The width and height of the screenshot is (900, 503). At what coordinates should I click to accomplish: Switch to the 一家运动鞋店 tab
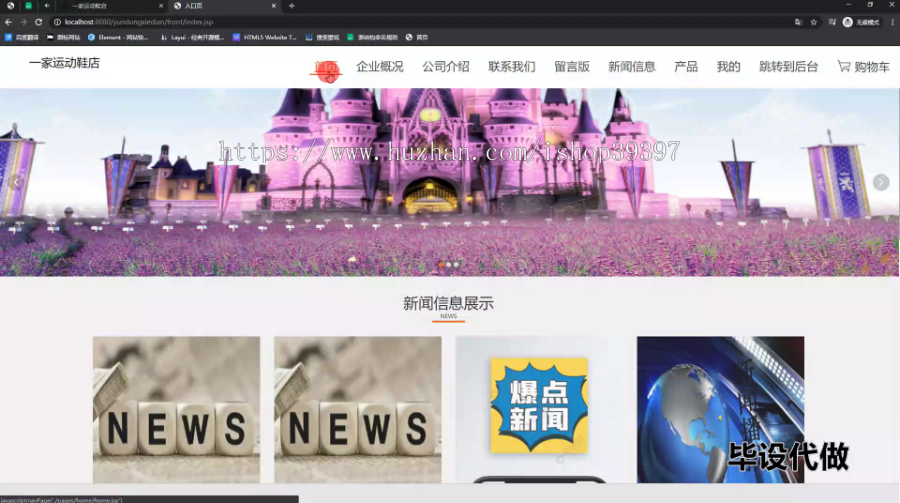(109, 6)
